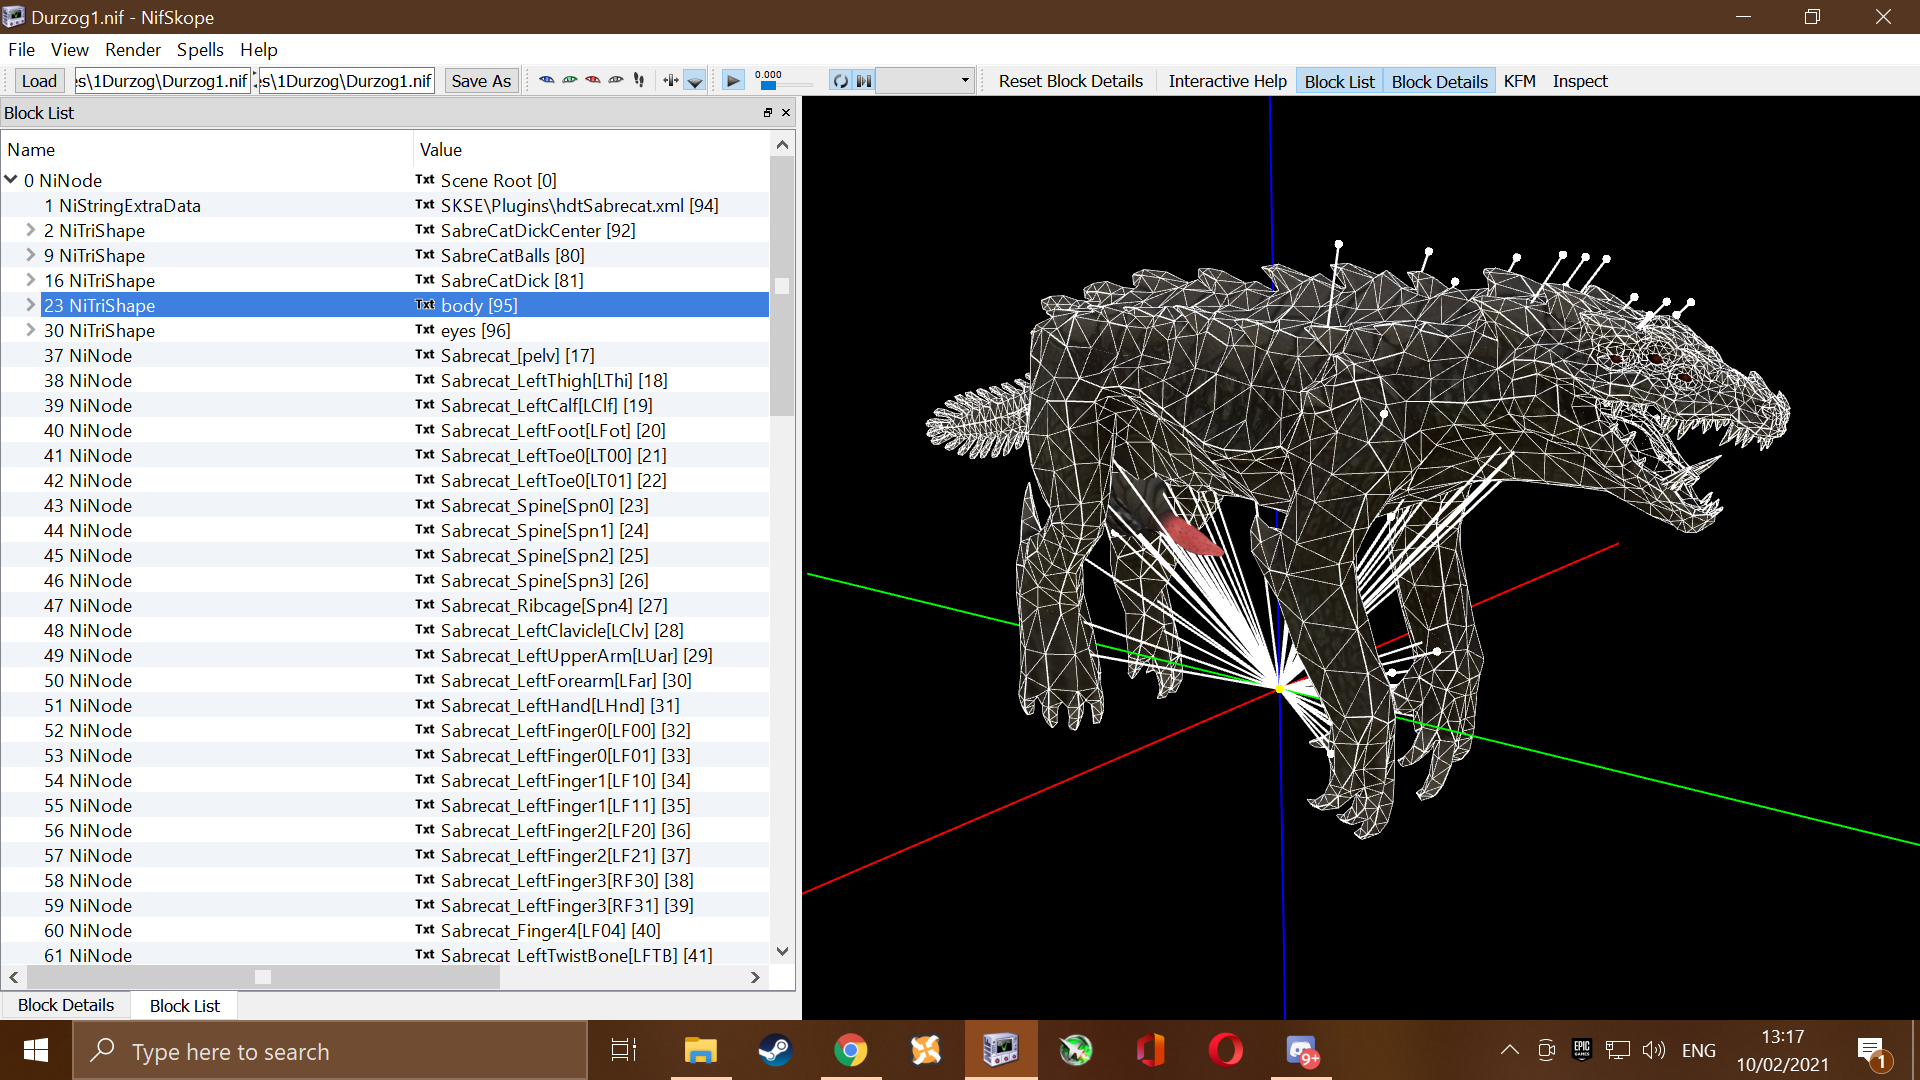
Task: Click the green eye view icon
Action: tap(570, 81)
